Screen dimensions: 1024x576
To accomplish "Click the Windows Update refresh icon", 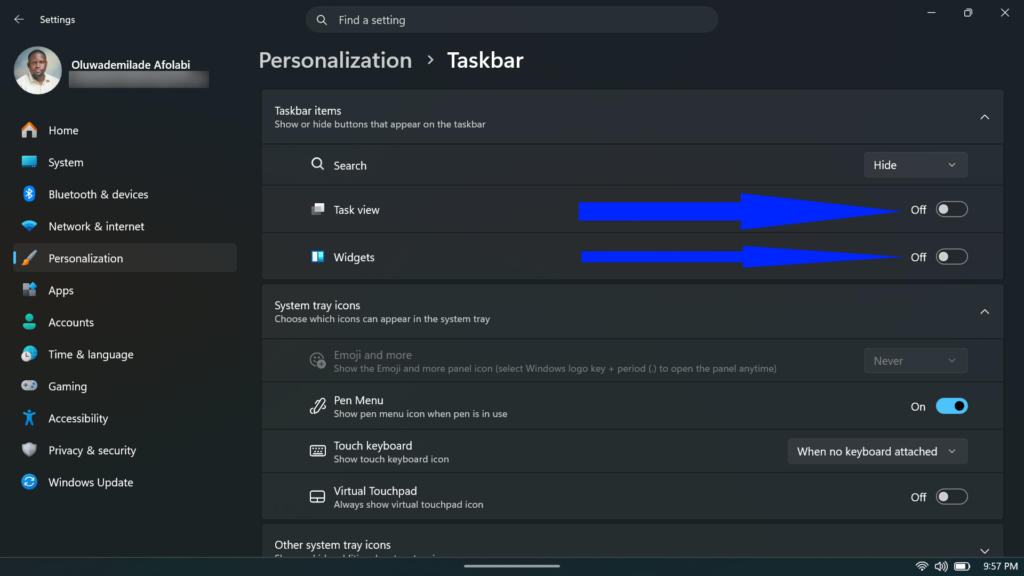I will coord(29,482).
